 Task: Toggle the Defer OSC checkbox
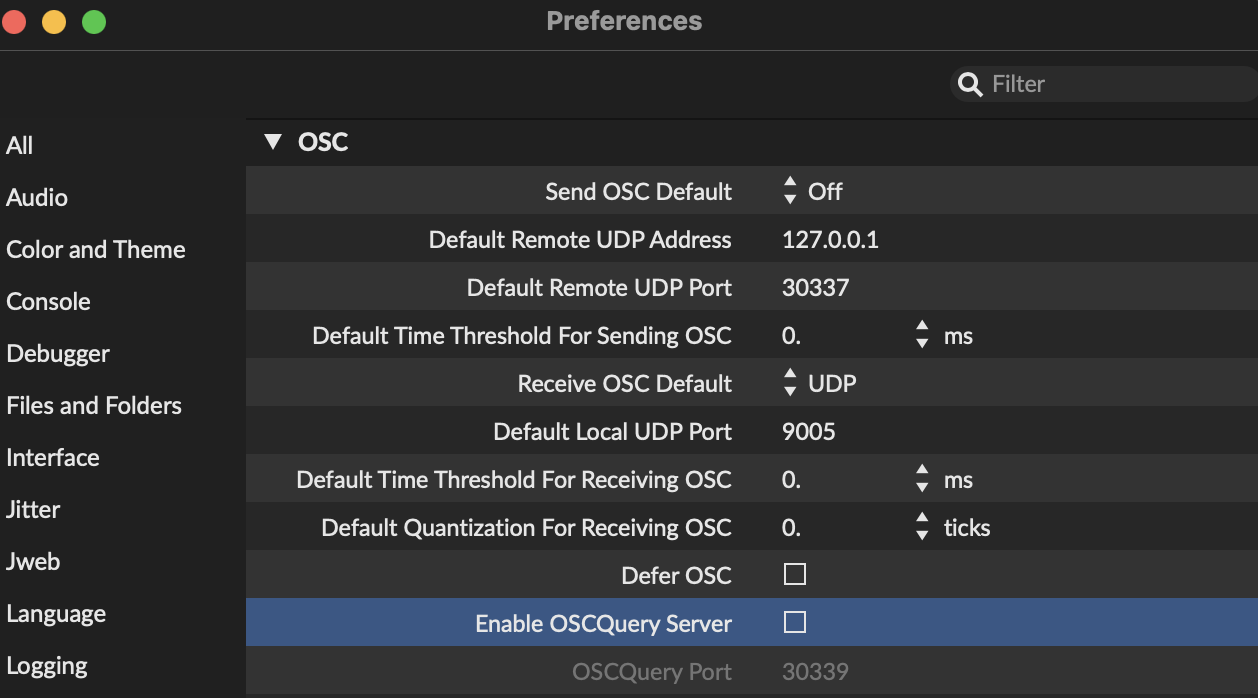coord(795,575)
